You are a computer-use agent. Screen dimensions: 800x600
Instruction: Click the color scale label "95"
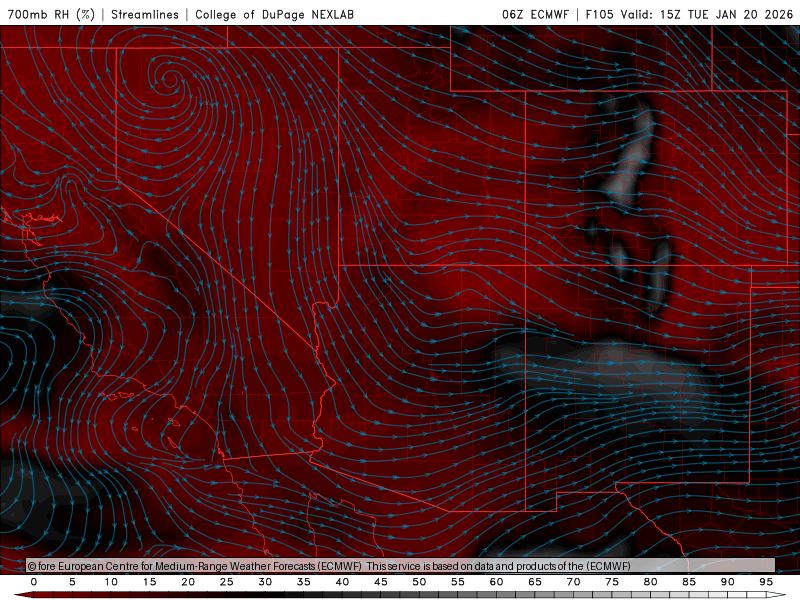coord(766,582)
